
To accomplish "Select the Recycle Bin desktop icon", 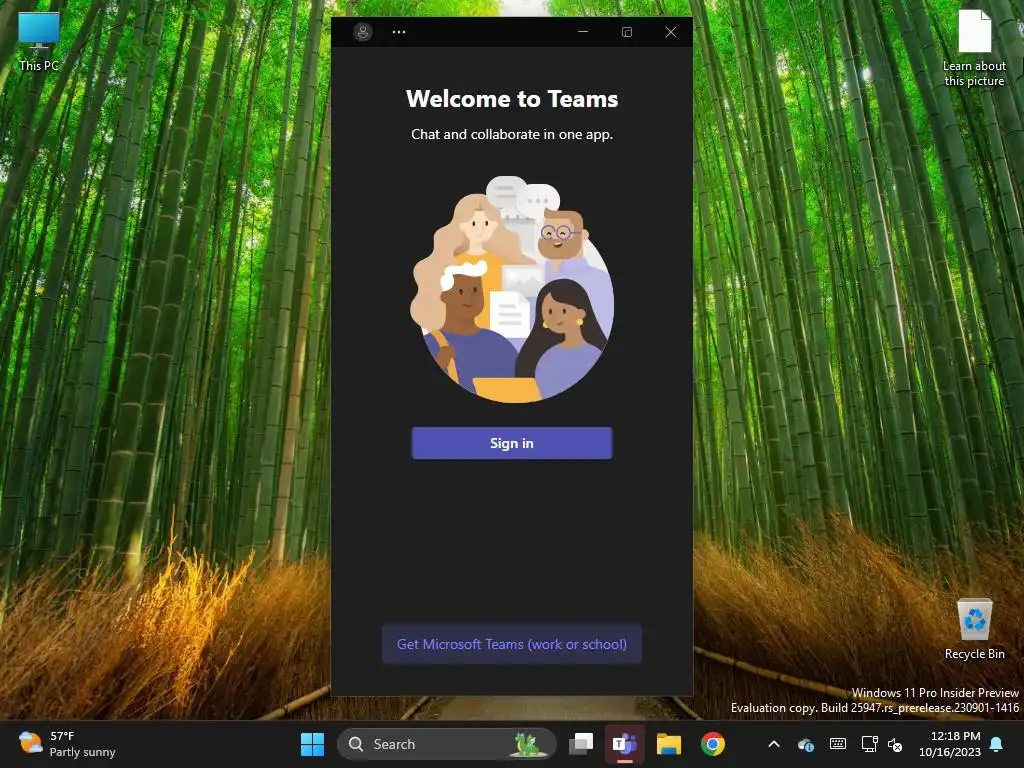I will coord(974,629).
